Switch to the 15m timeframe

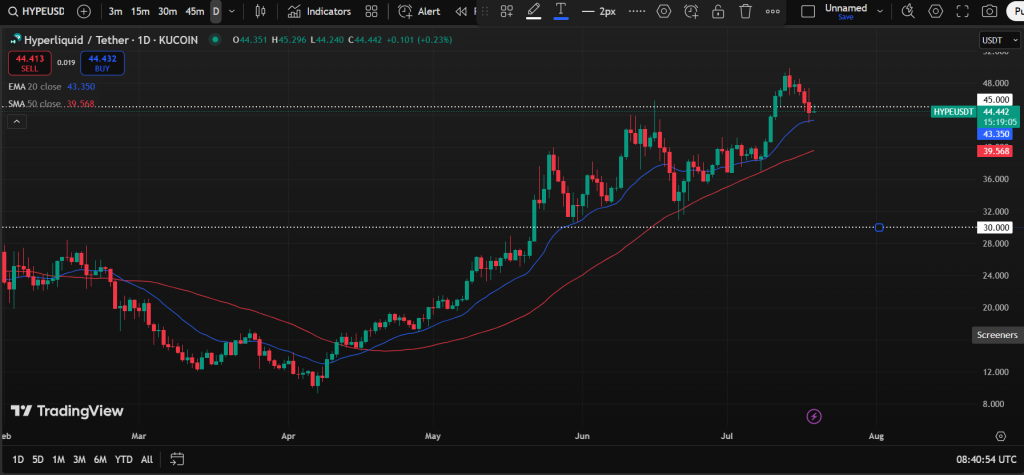tap(140, 11)
